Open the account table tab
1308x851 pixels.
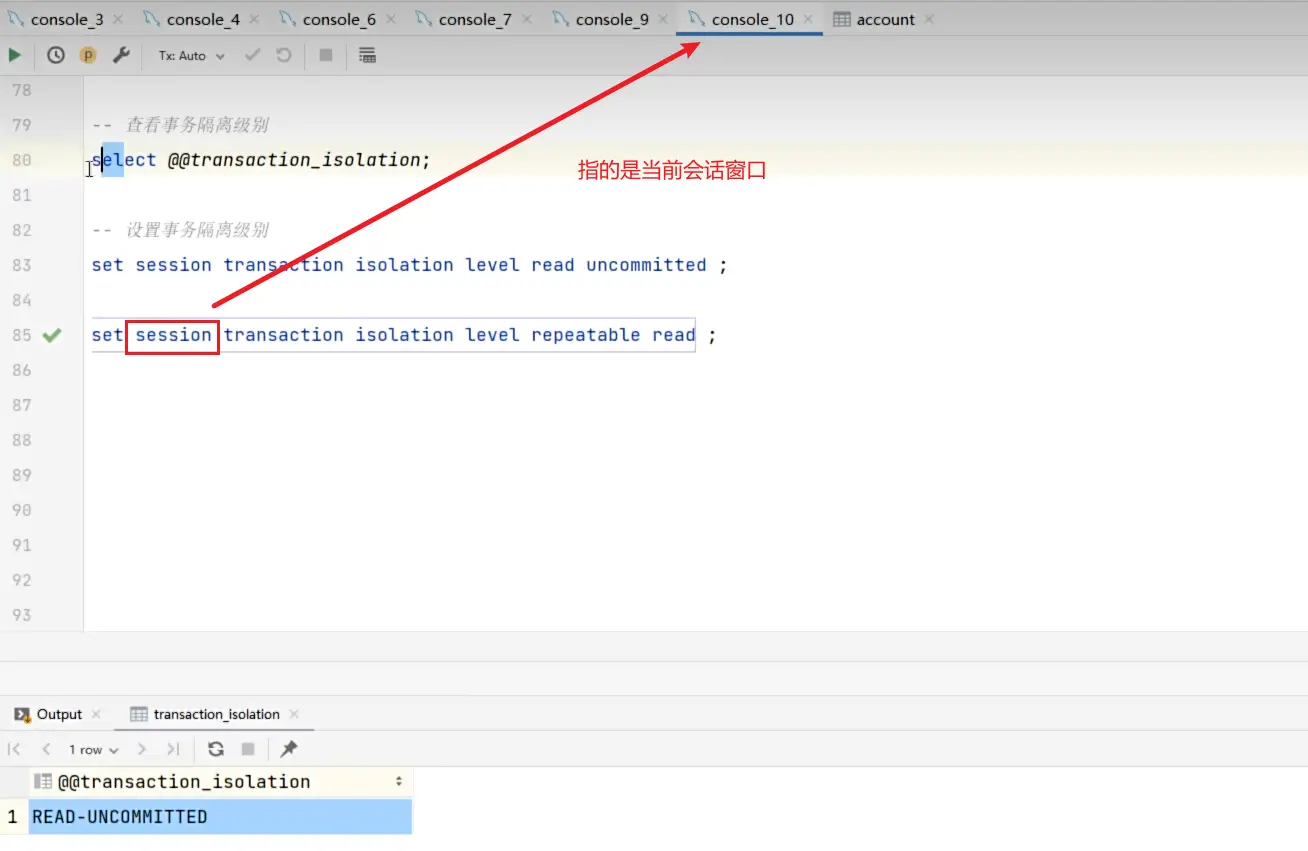click(x=885, y=19)
